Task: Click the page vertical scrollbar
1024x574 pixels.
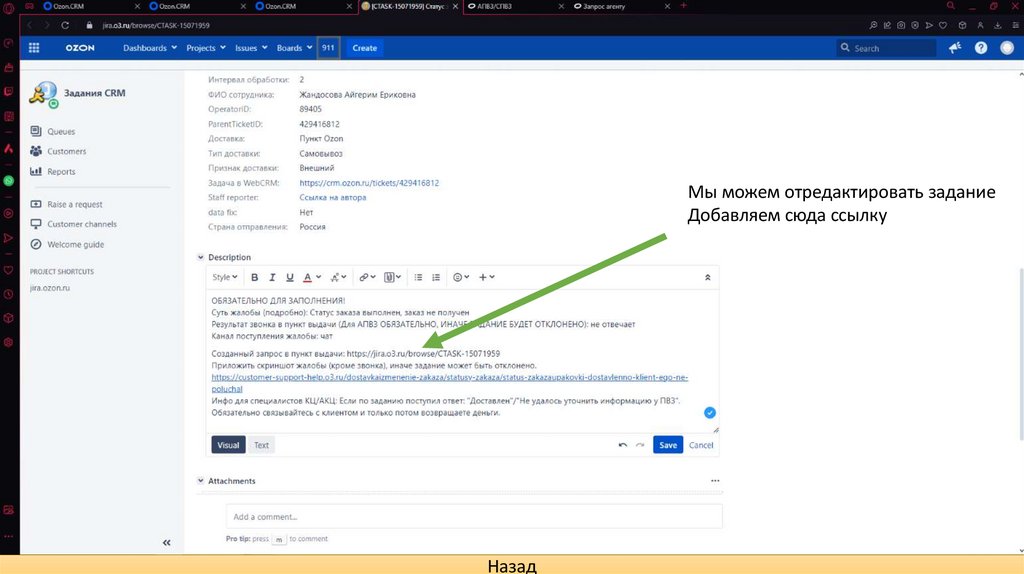Action: click(1021, 353)
